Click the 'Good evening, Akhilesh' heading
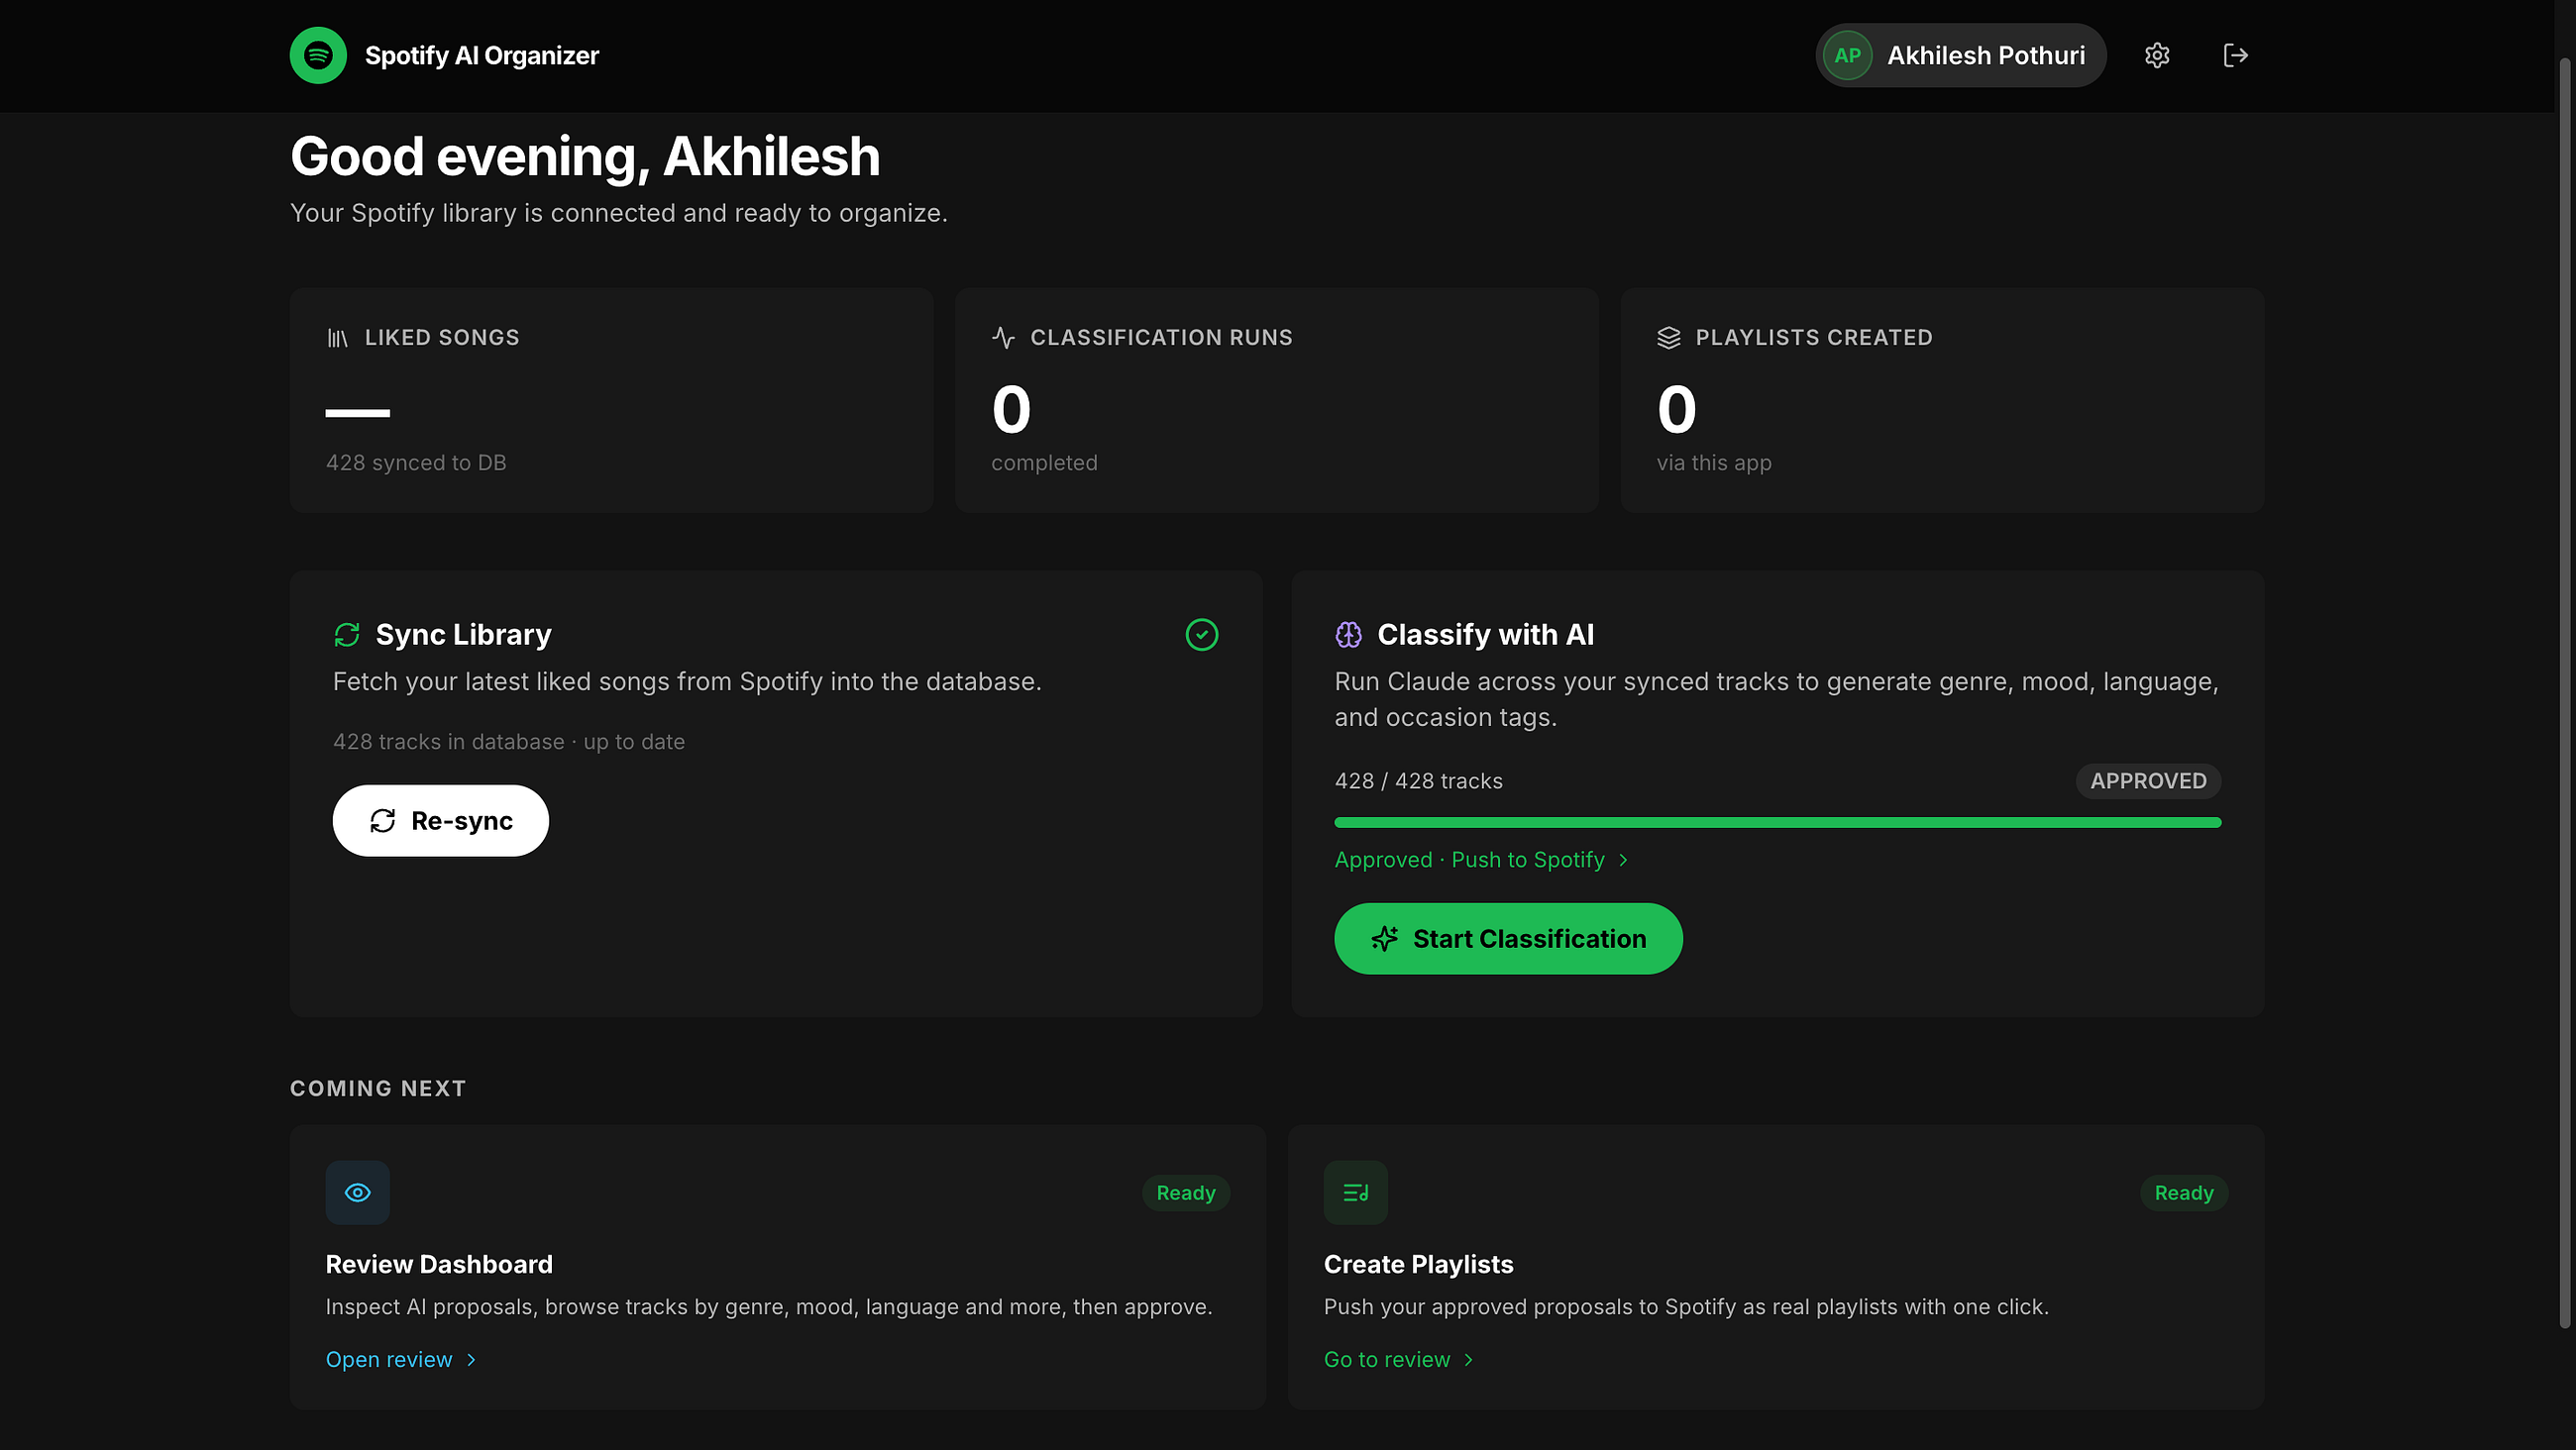Screen dimensions: 2576x1450 [x=585, y=157]
